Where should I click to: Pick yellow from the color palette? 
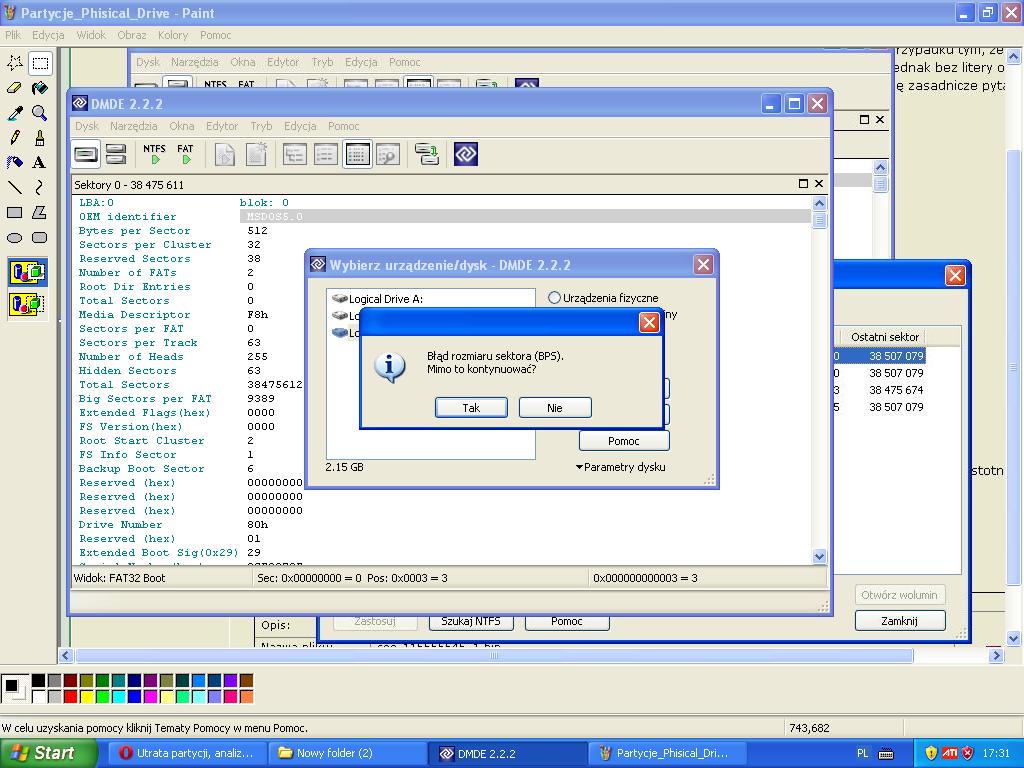tap(86, 697)
